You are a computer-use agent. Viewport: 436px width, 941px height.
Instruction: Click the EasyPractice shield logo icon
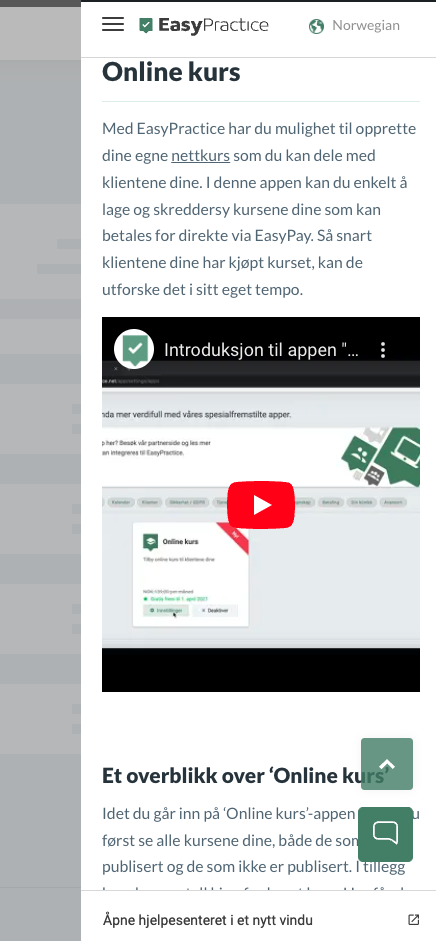click(146, 25)
